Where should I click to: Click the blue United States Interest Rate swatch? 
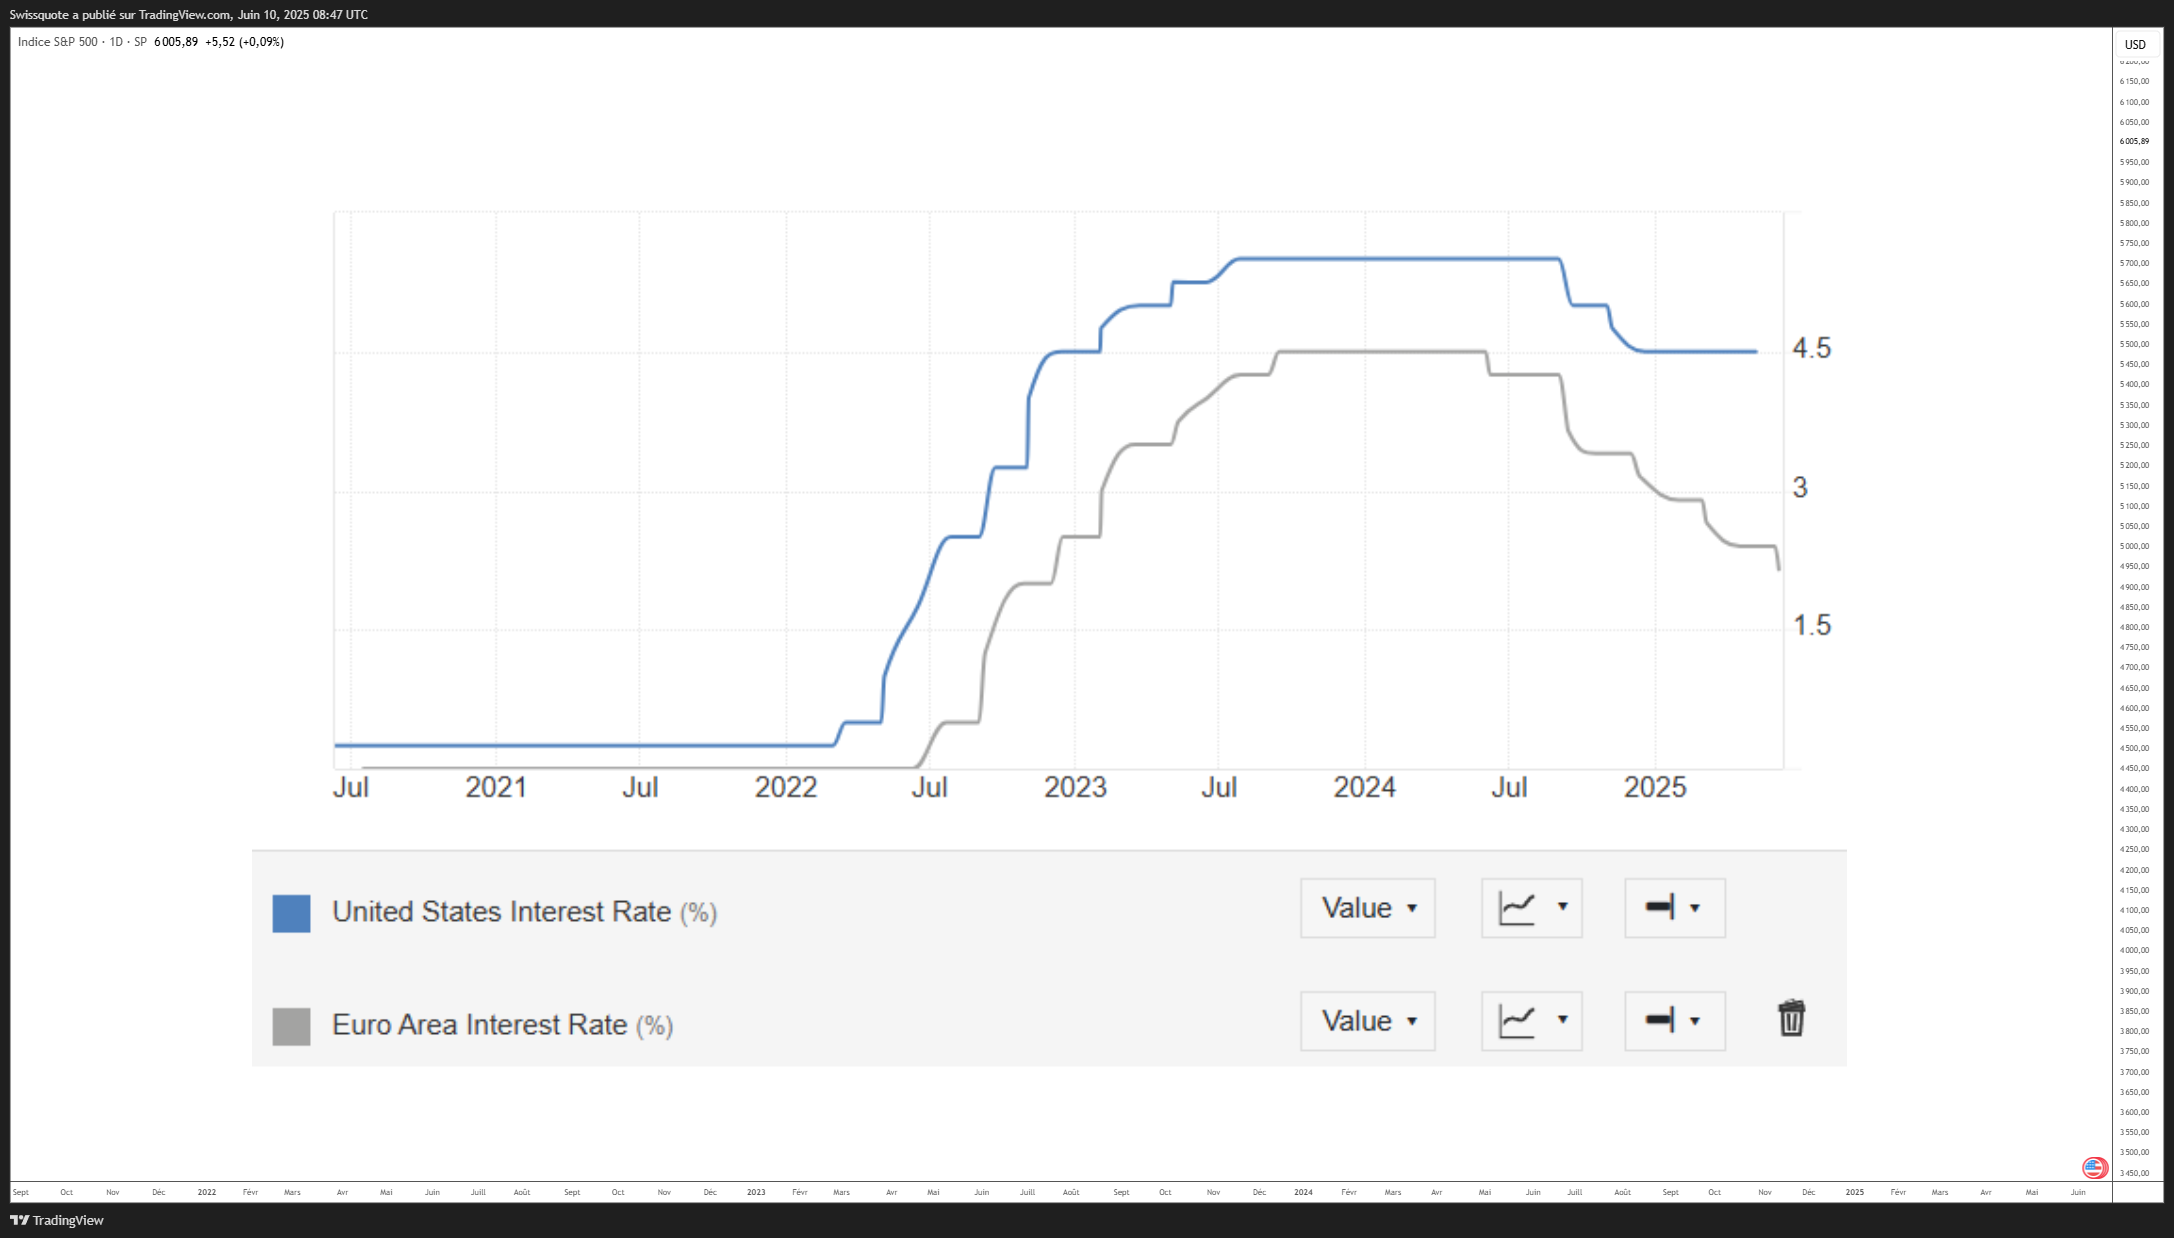click(x=291, y=913)
